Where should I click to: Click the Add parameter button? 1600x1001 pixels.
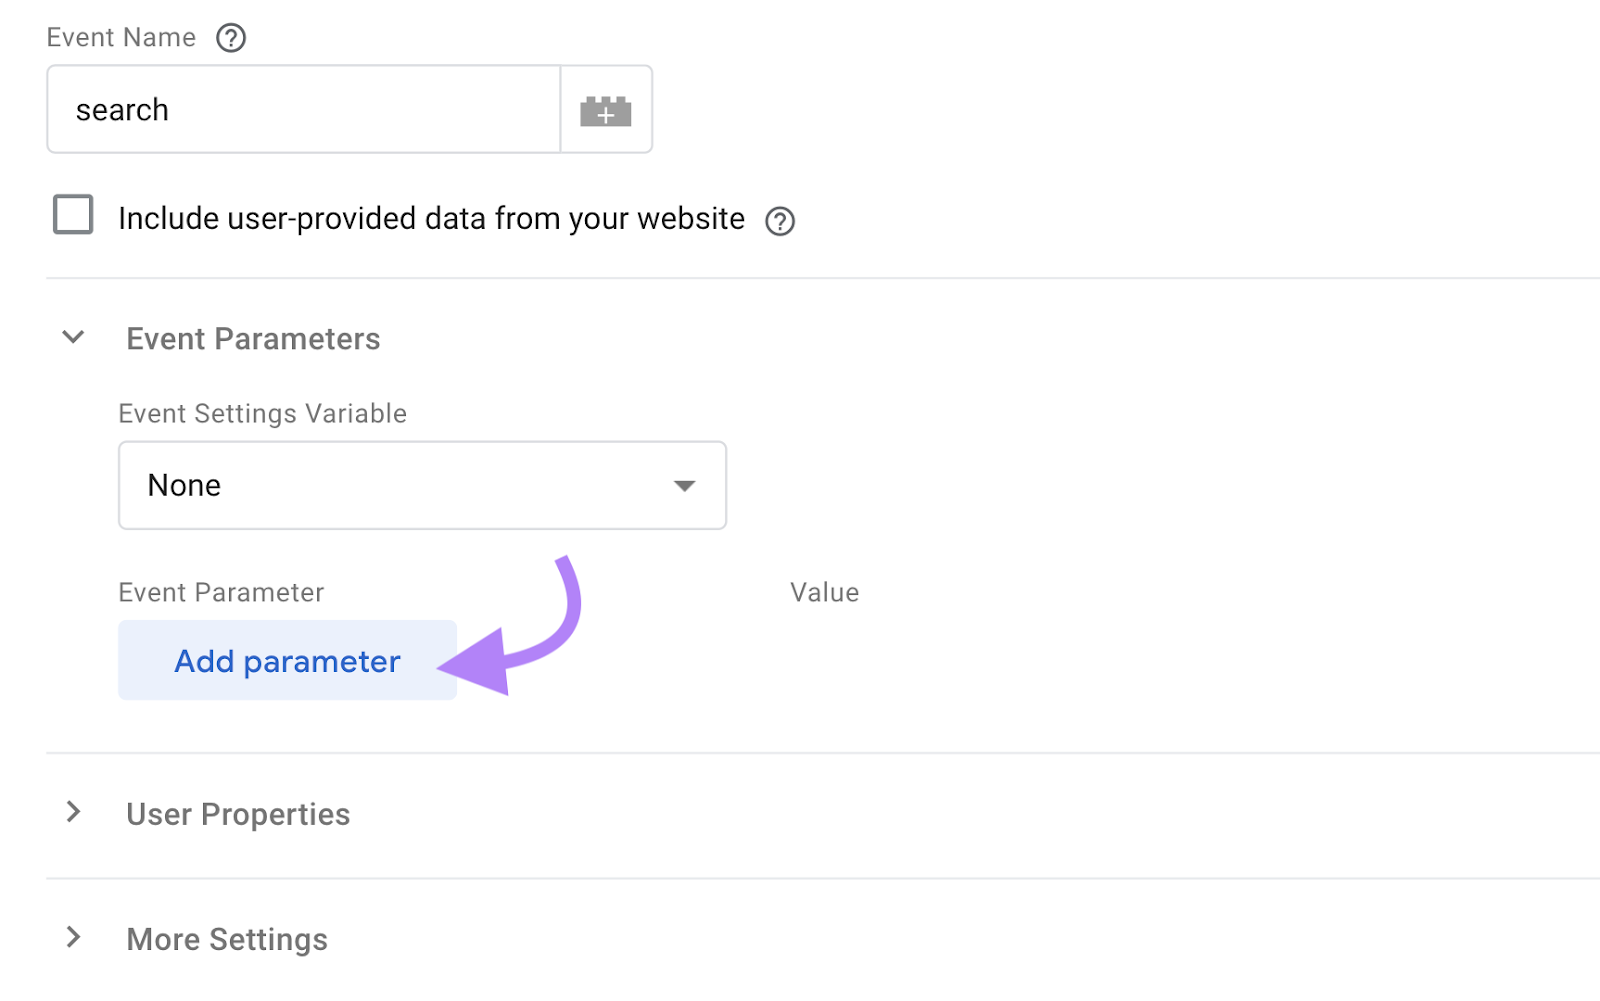click(x=286, y=660)
